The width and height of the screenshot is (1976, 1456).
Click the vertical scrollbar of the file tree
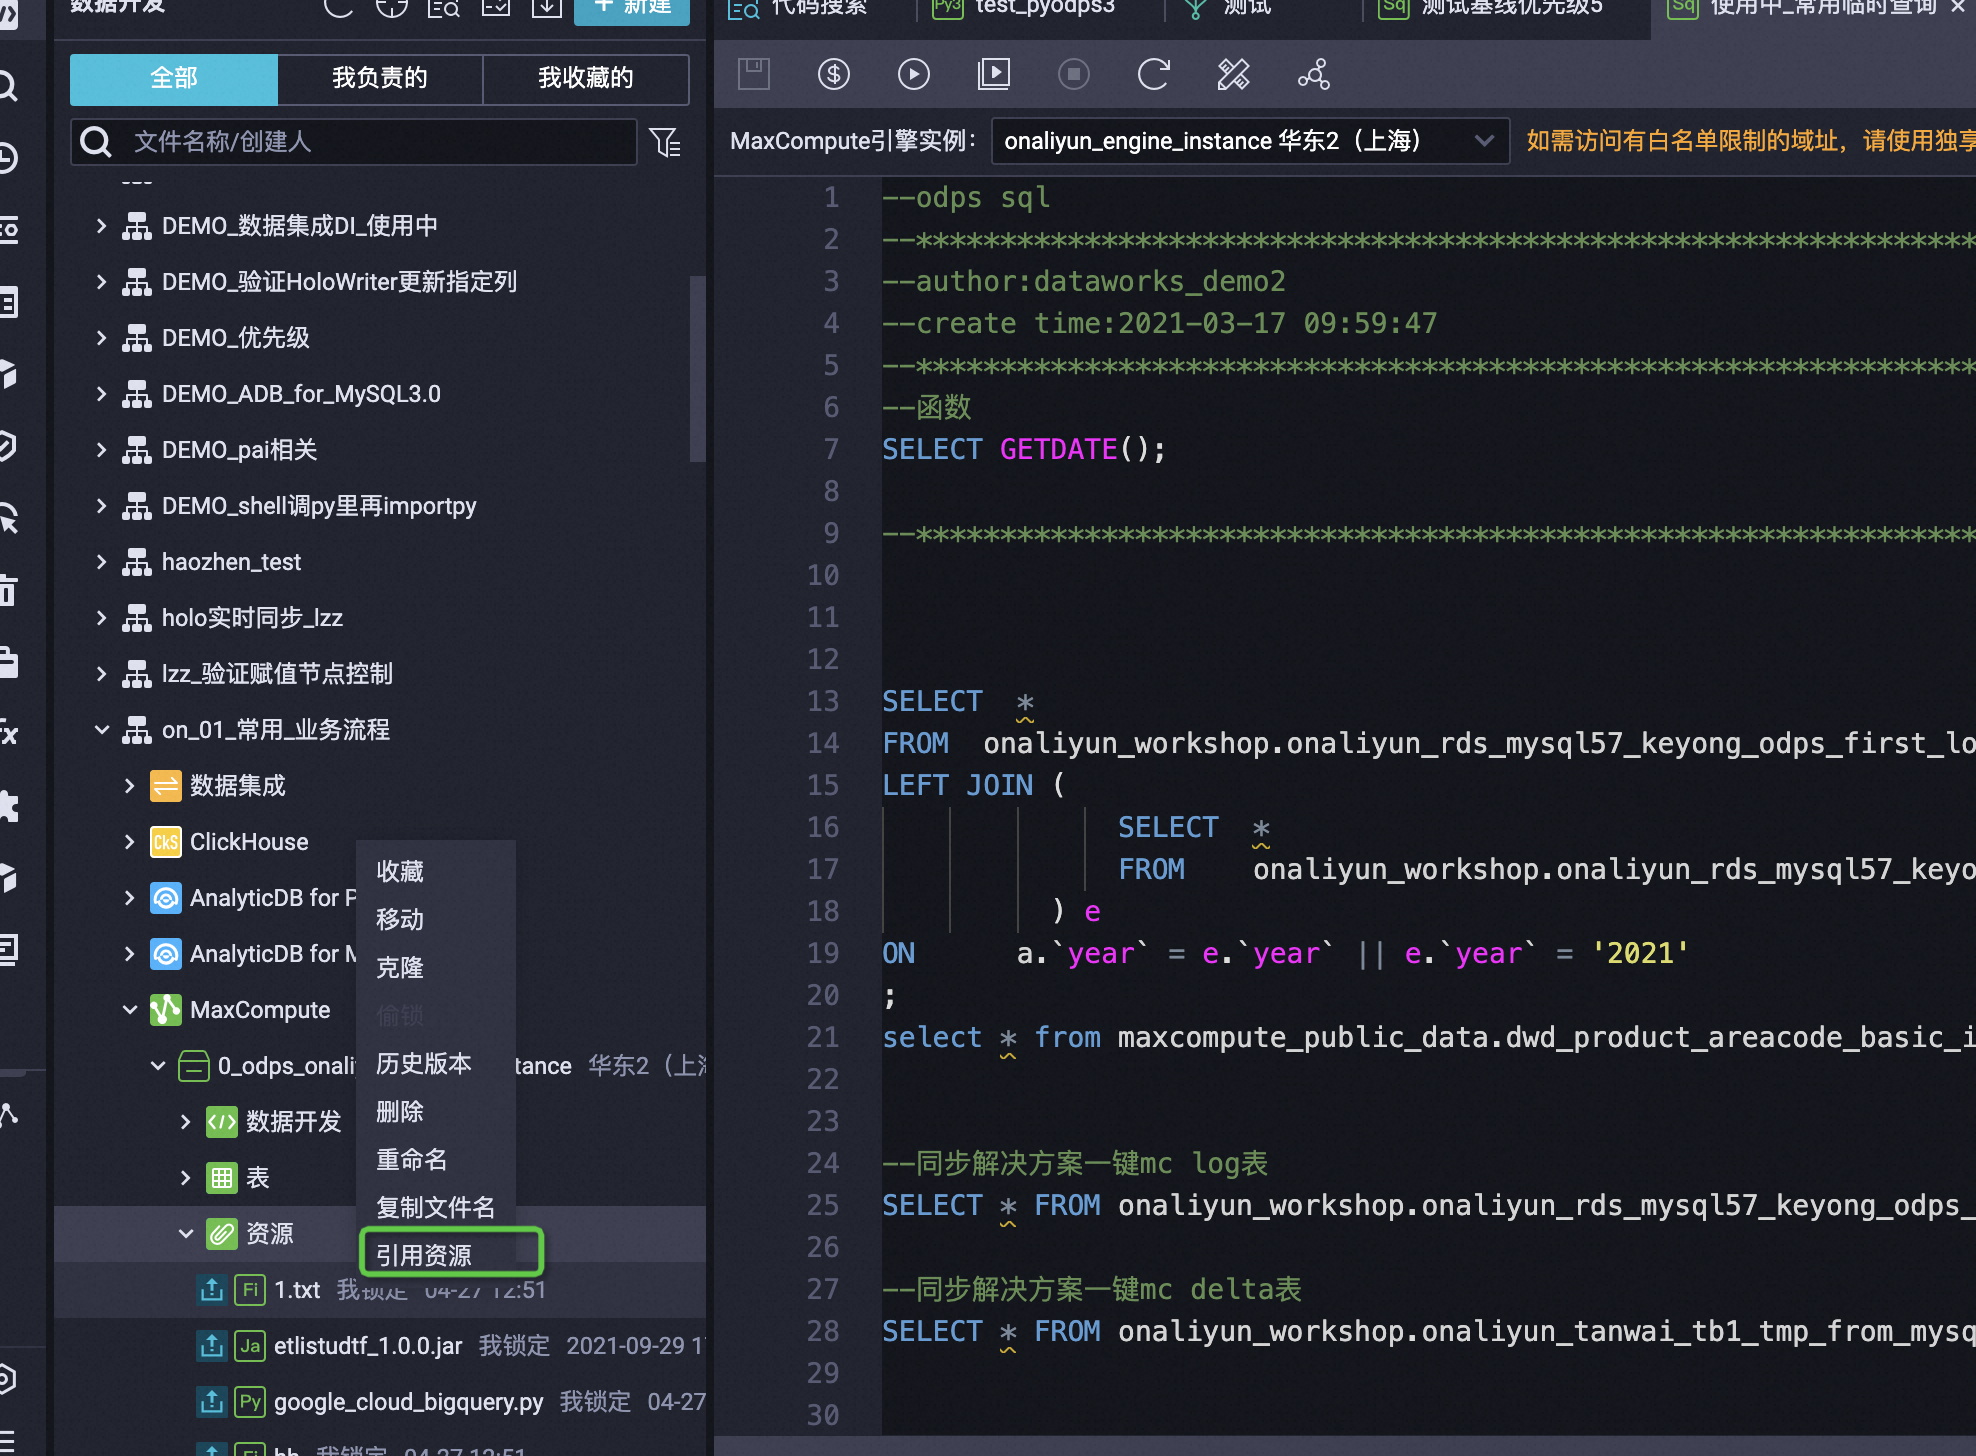point(697,368)
